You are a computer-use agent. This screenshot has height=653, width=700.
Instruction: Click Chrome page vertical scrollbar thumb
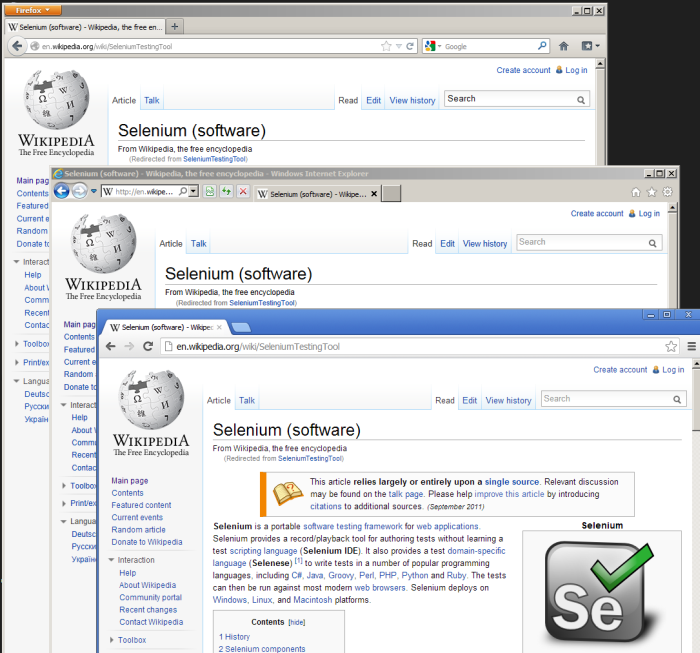[x=696, y=399]
